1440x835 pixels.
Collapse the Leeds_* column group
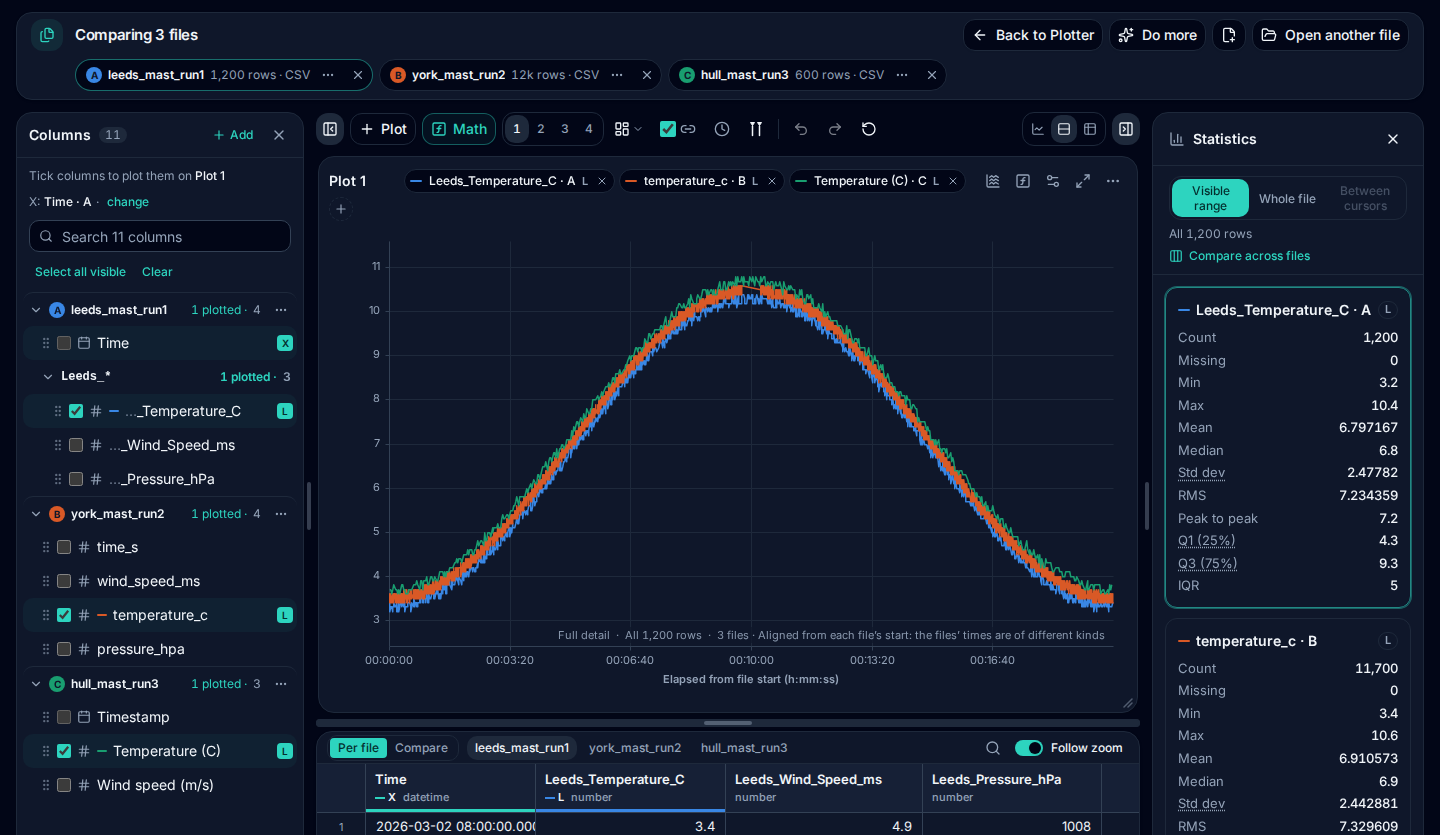coord(48,377)
